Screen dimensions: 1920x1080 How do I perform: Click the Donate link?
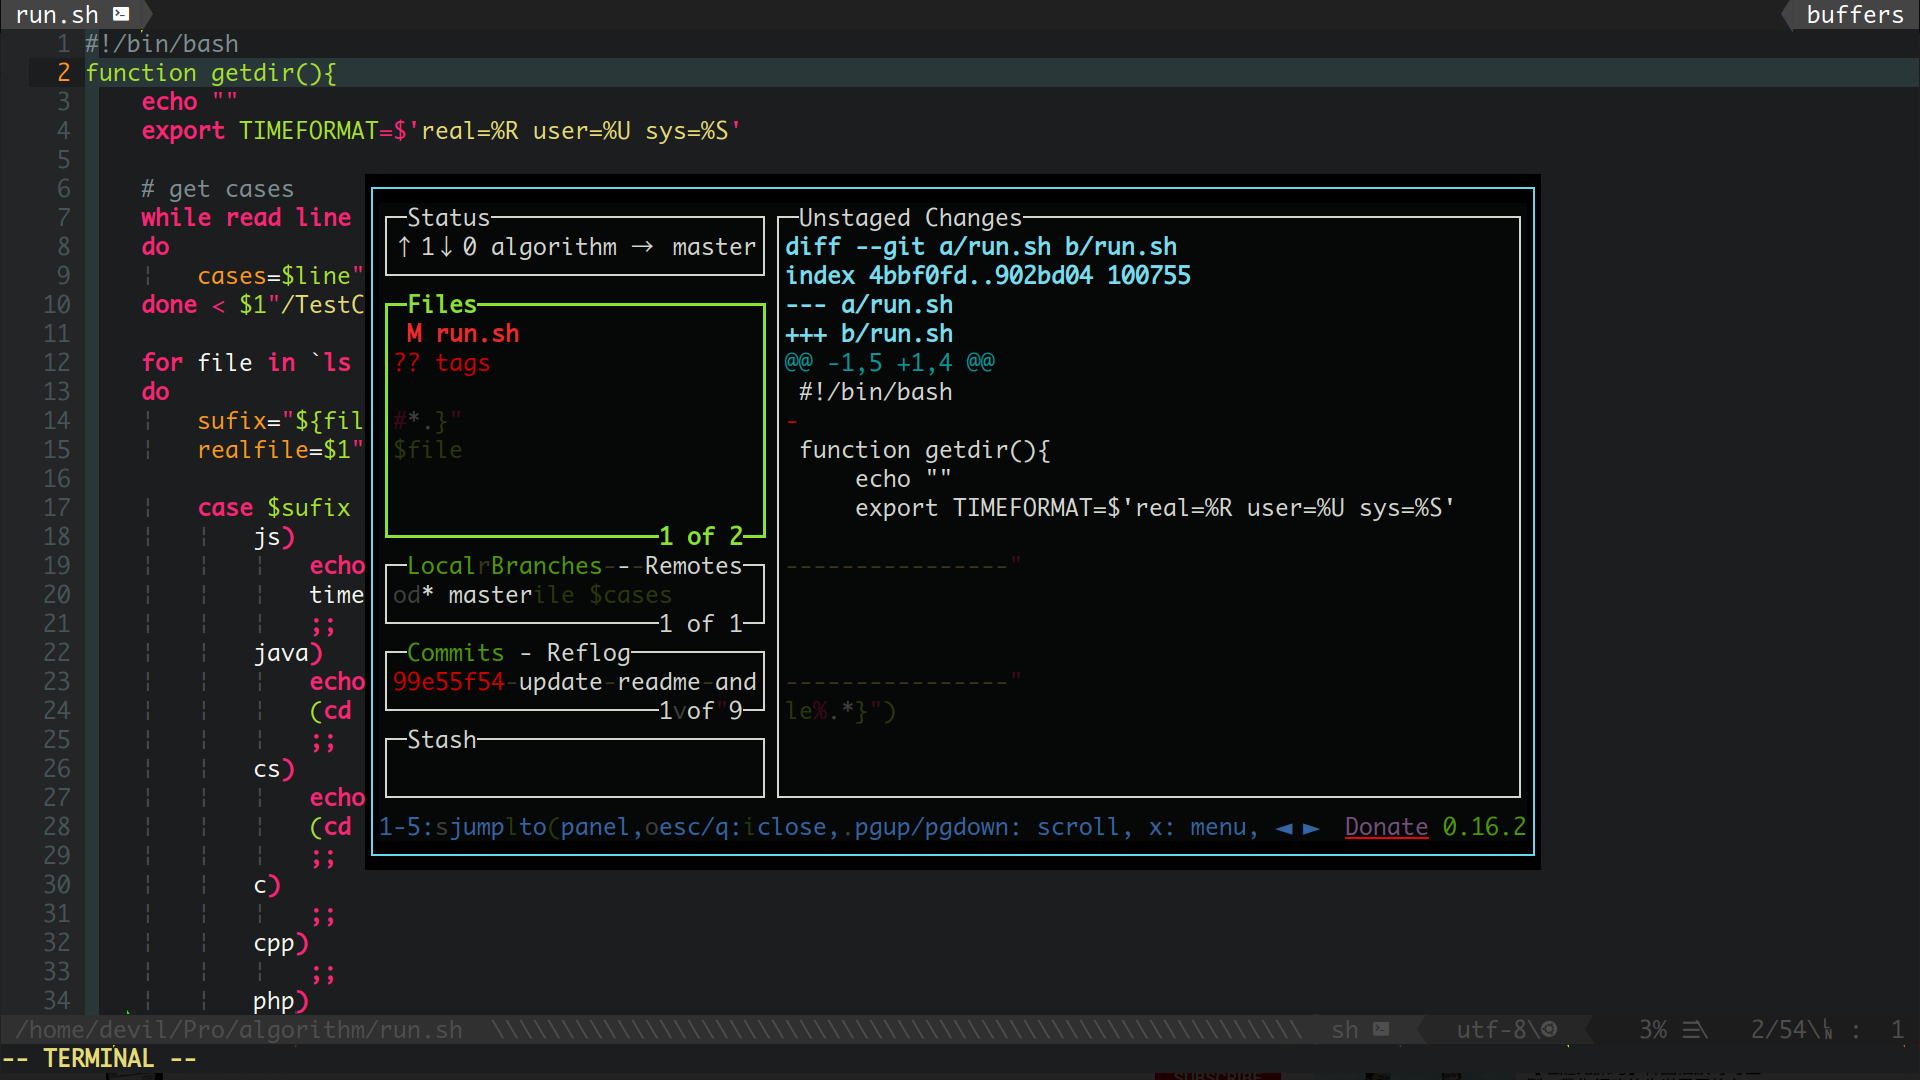point(1385,827)
